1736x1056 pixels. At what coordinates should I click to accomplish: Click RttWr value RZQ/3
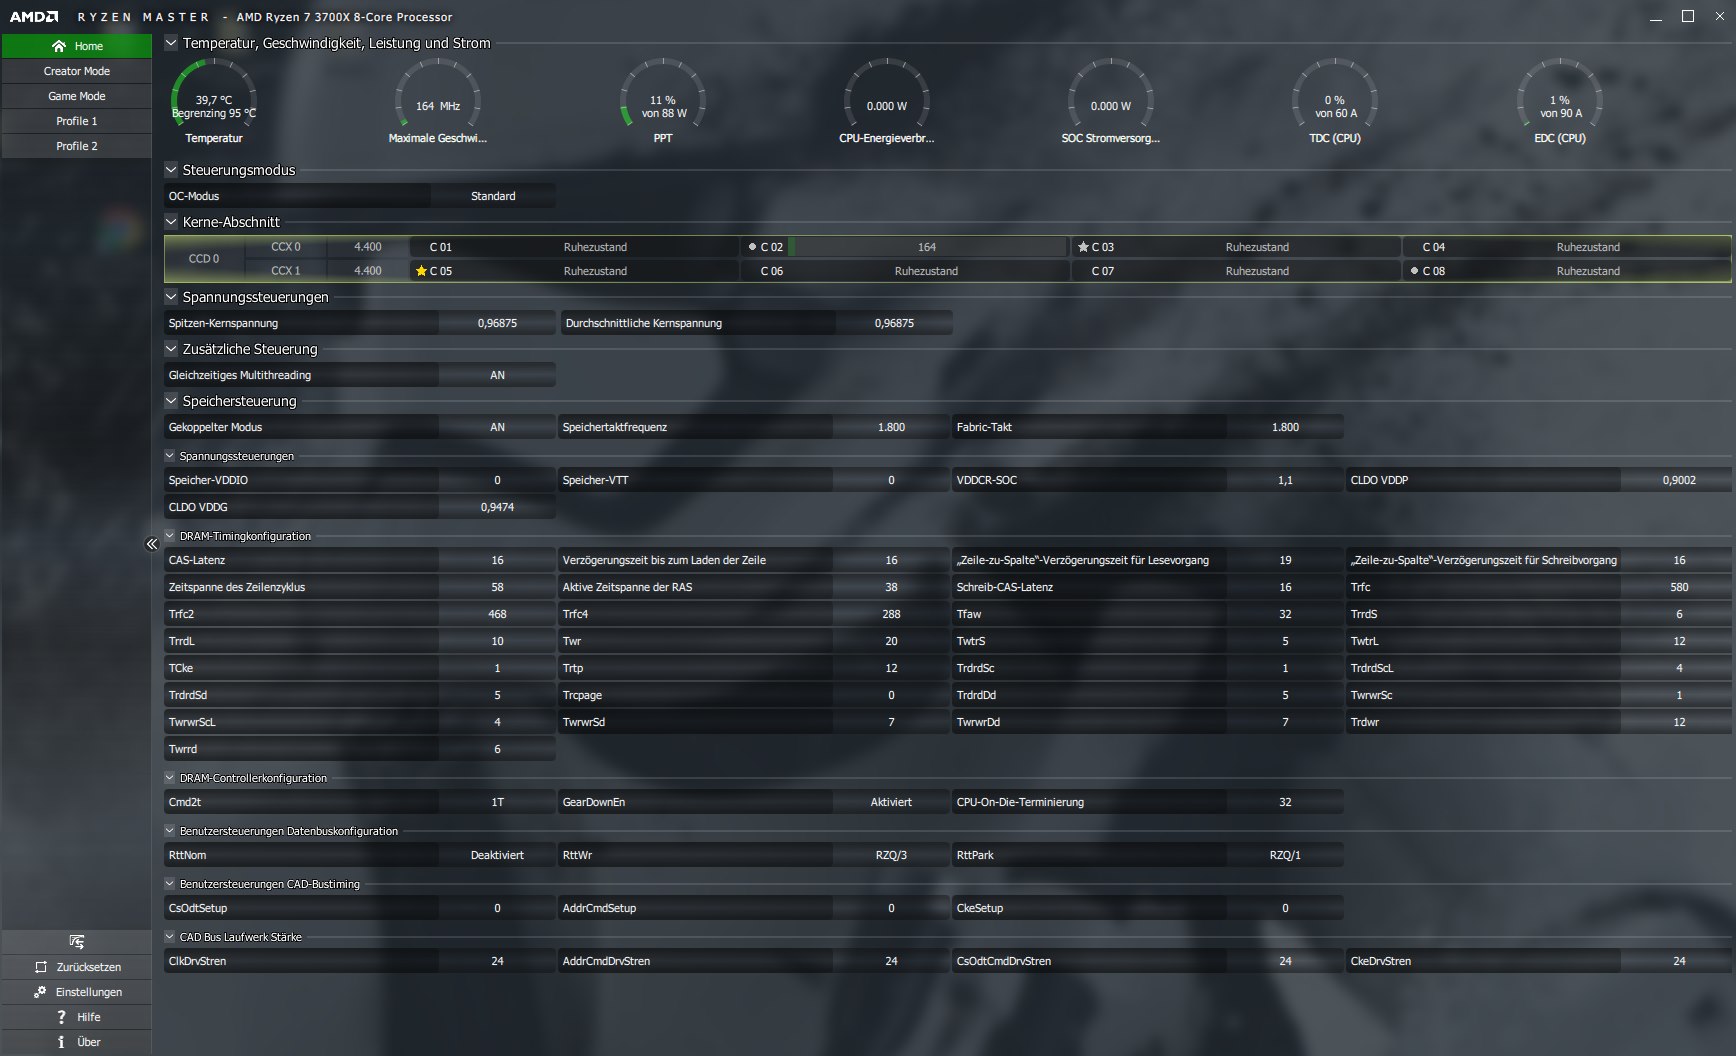coord(891,855)
